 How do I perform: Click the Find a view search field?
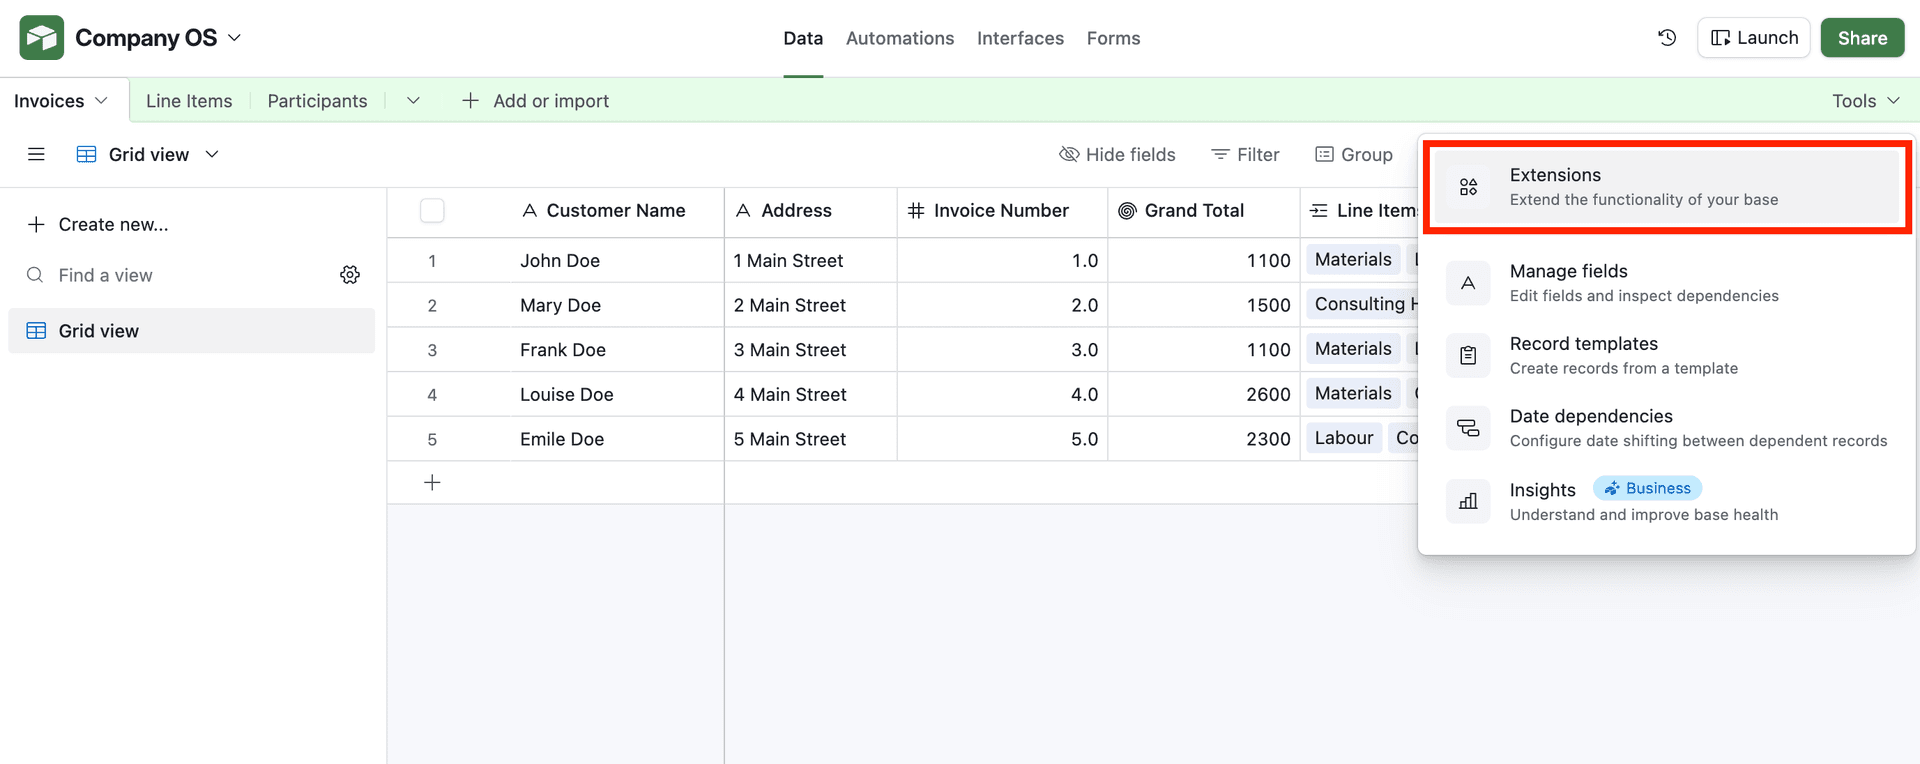click(x=180, y=275)
